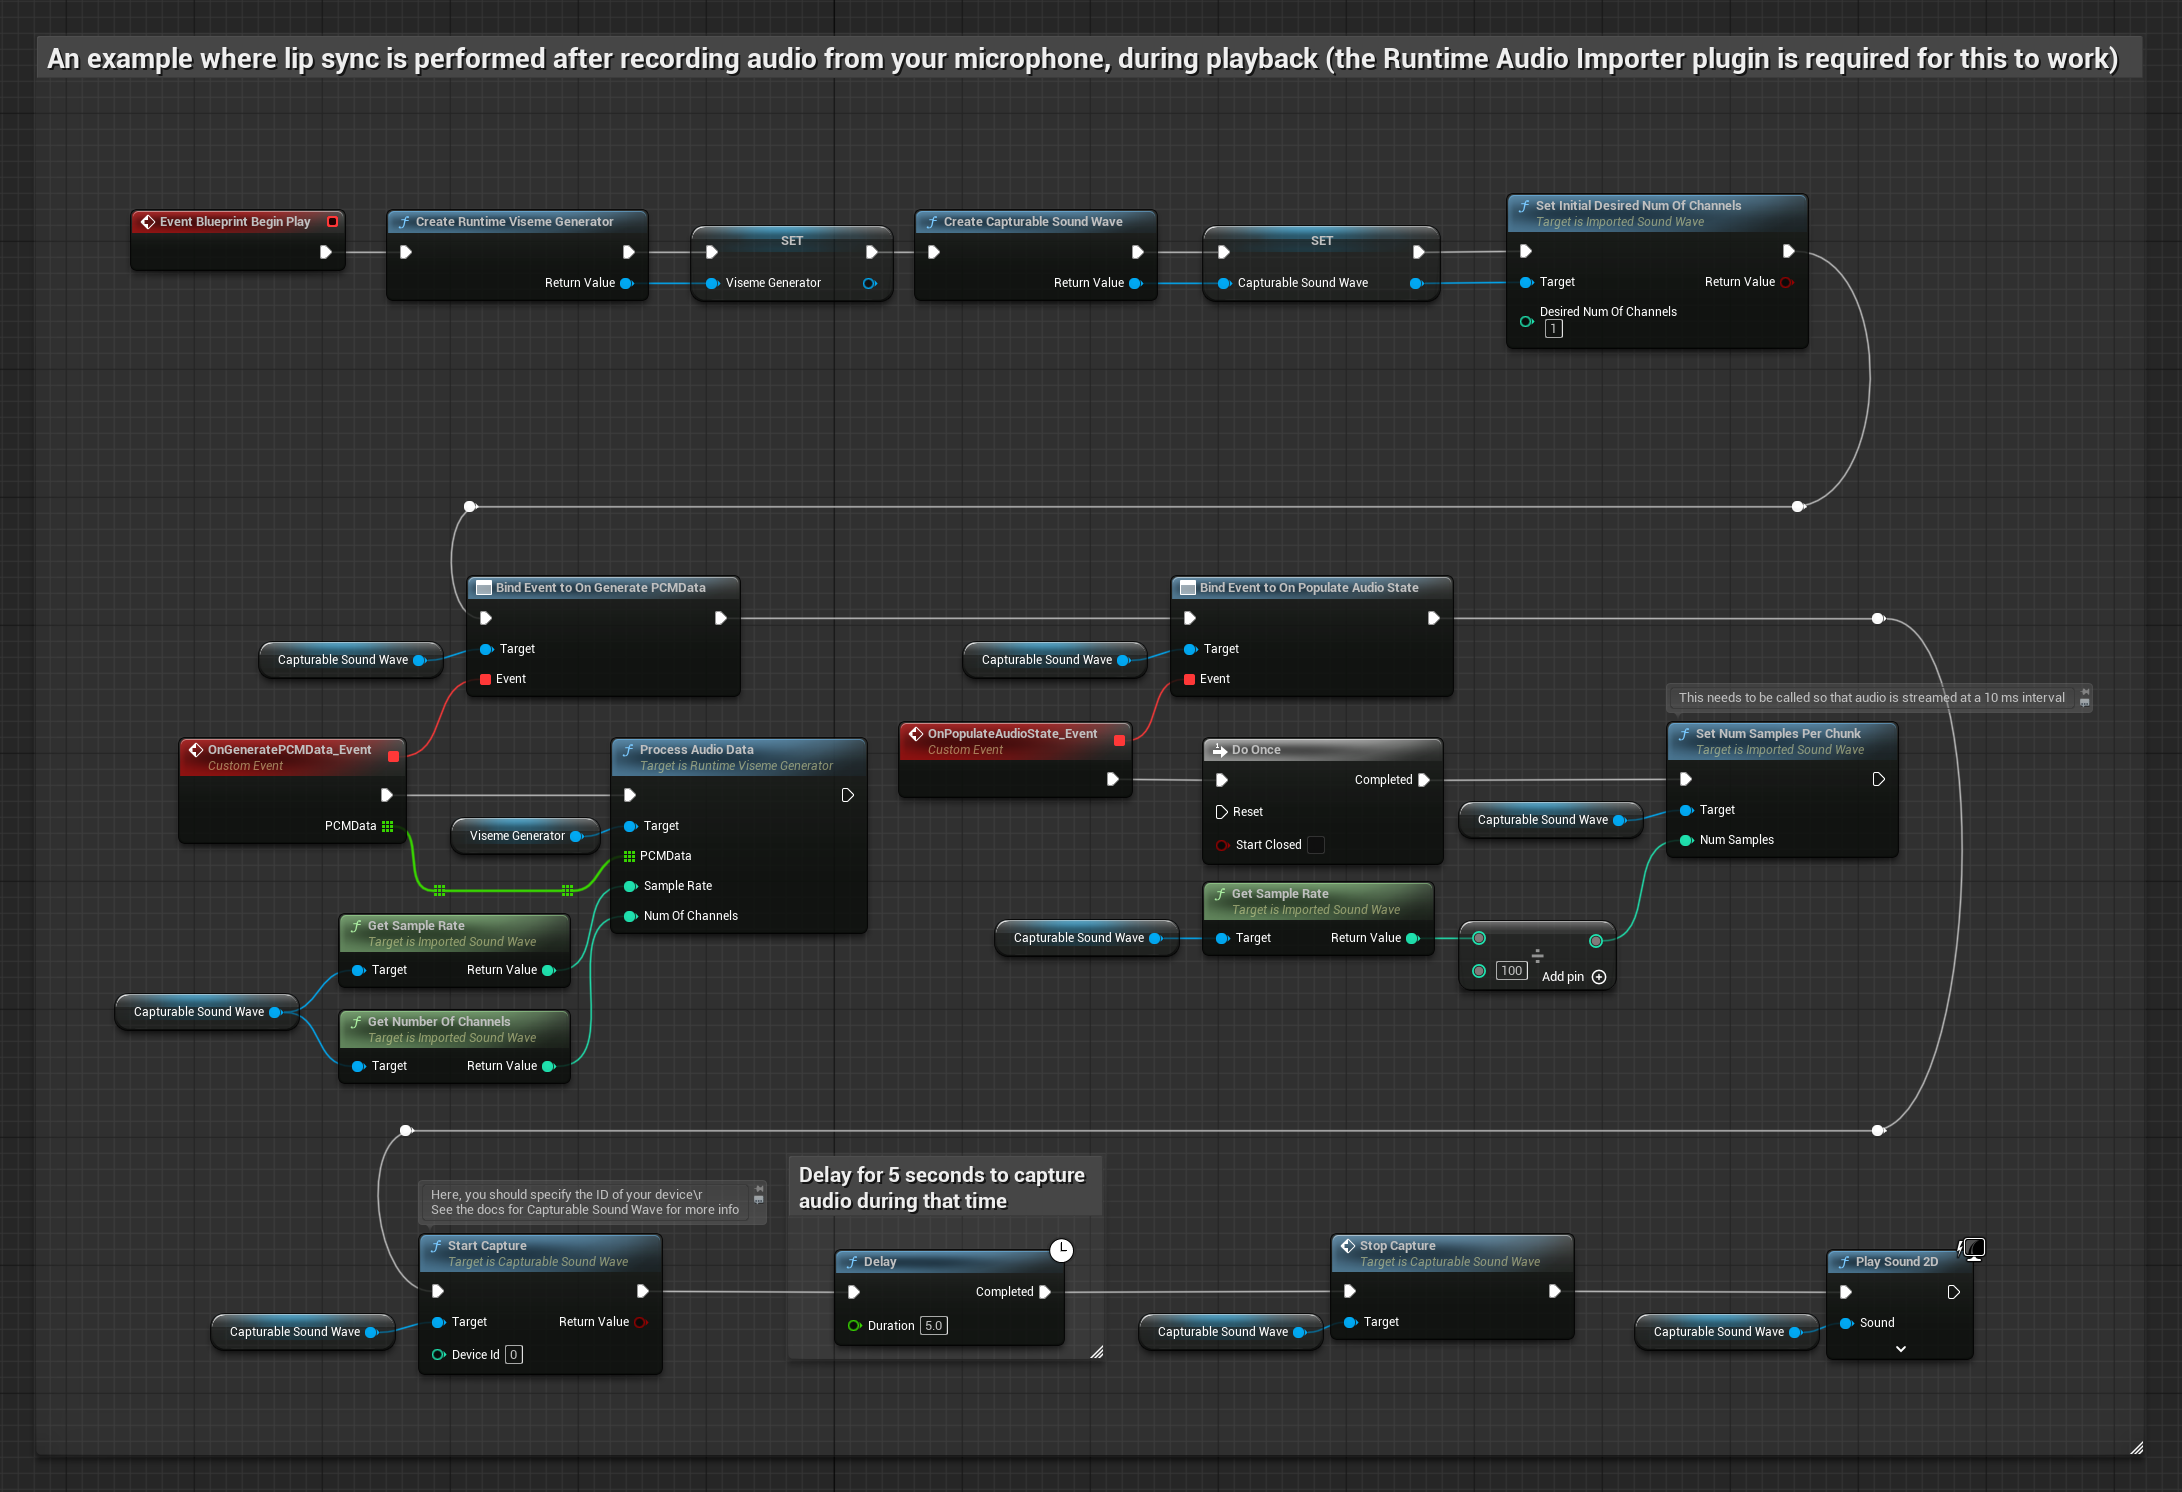2182x1492 pixels.
Task: Click the arrow icon on the Do Once node
Action: pos(1220,749)
